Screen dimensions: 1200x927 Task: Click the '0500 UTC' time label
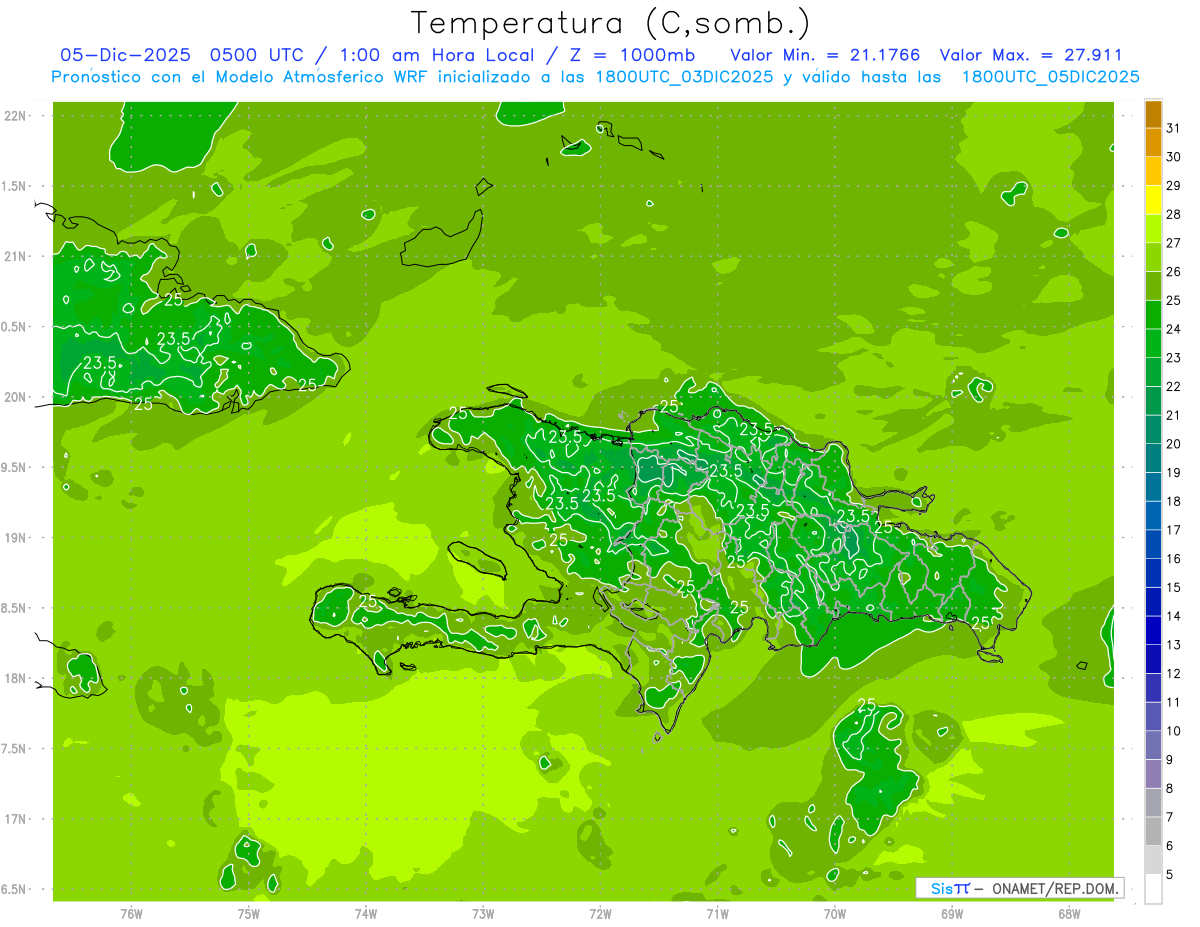(x=253, y=55)
